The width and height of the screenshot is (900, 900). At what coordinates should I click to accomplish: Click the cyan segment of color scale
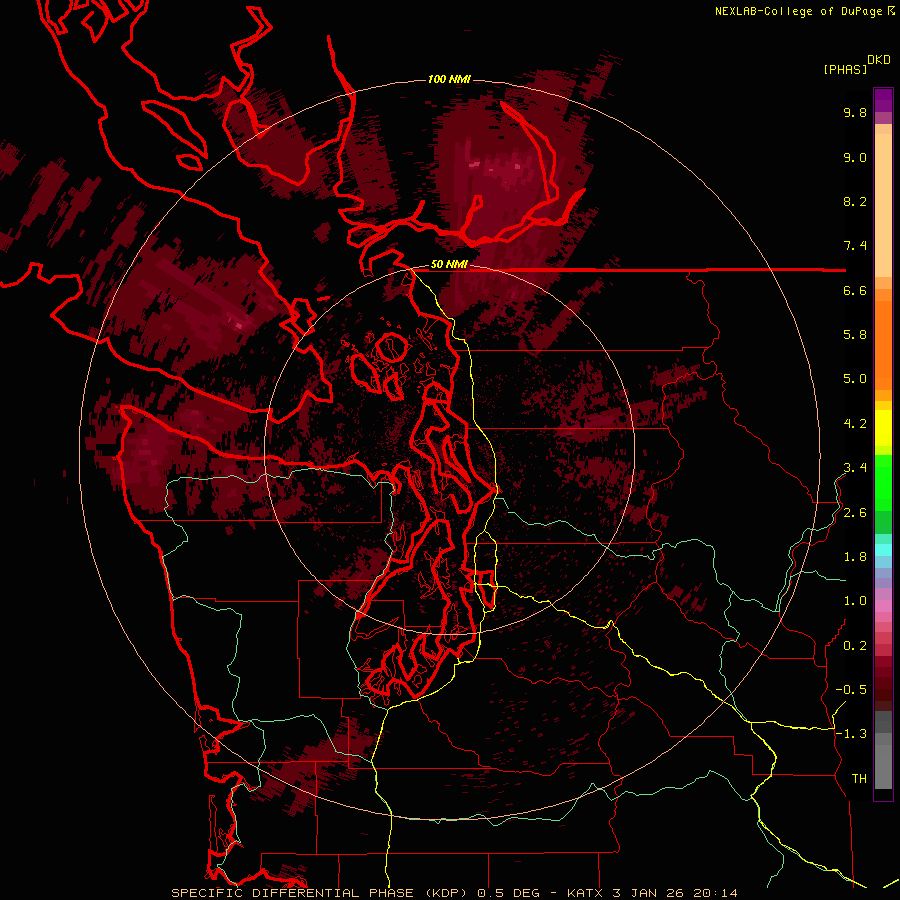coord(883,550)
